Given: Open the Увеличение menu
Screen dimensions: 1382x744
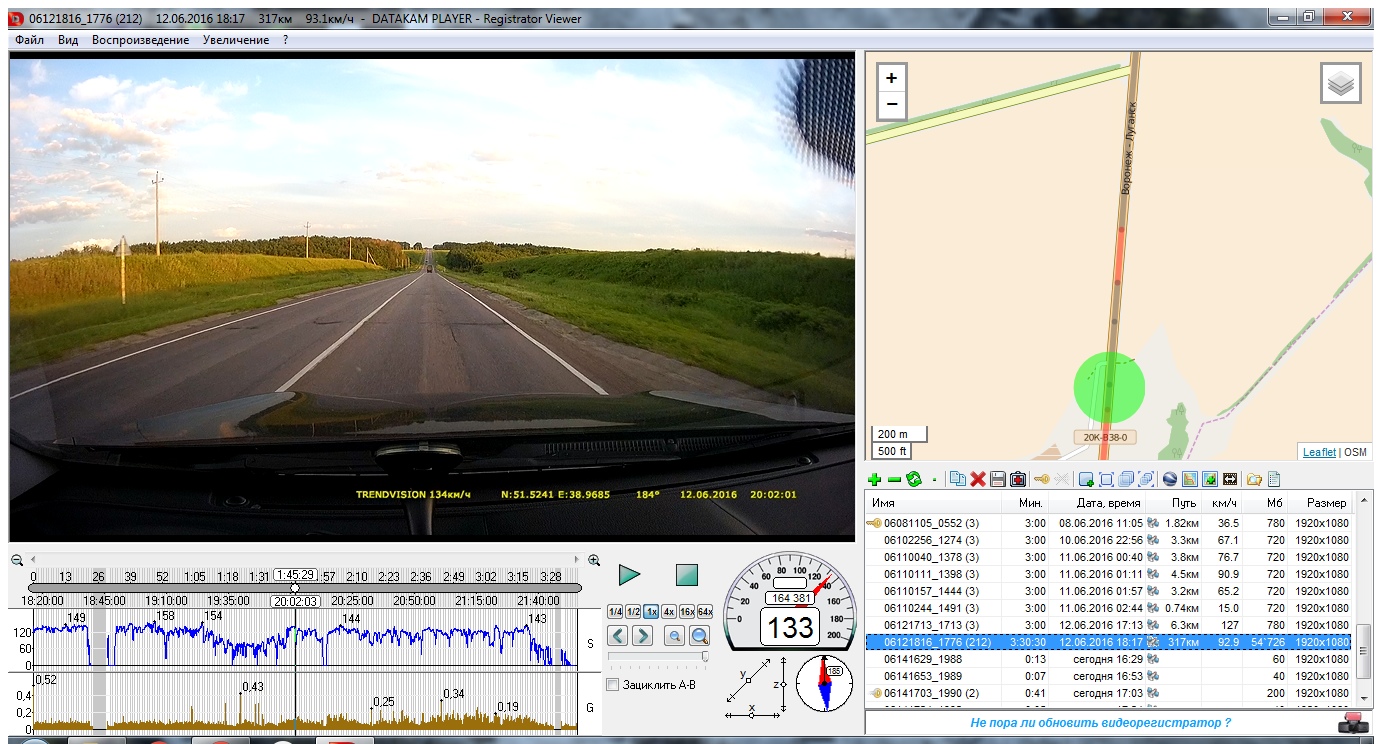Looking at the screenshot, I should tap(235, 40).
